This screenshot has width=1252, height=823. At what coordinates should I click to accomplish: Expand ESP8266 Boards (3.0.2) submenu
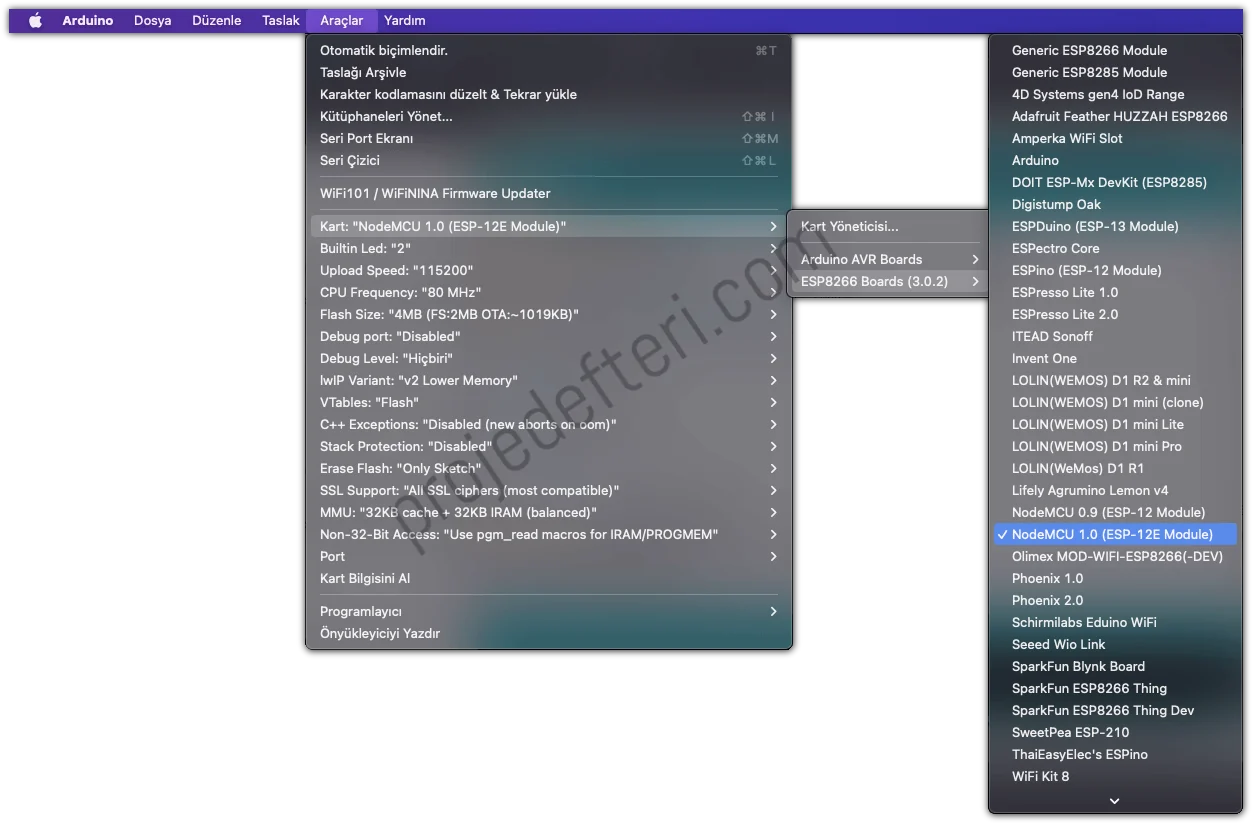tap(889, 281)
